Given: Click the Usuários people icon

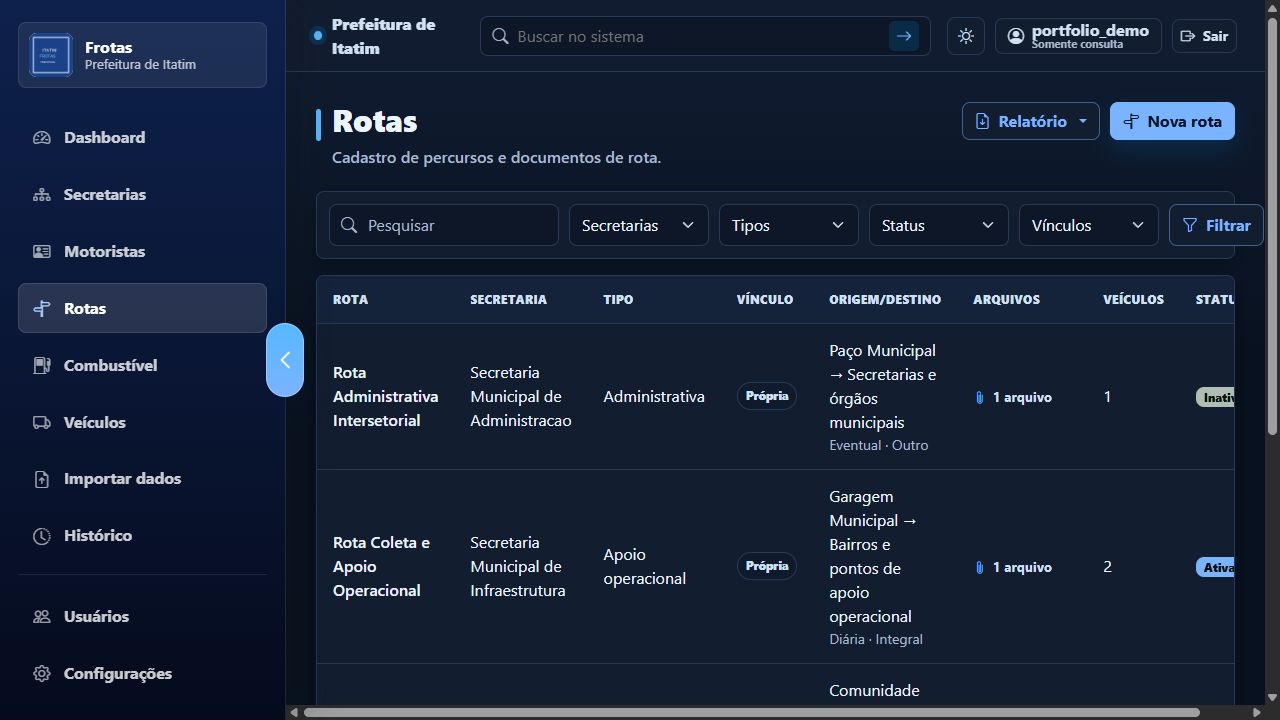Looking at the screenshot, I should pyautogui.click(x=42, y=617).
